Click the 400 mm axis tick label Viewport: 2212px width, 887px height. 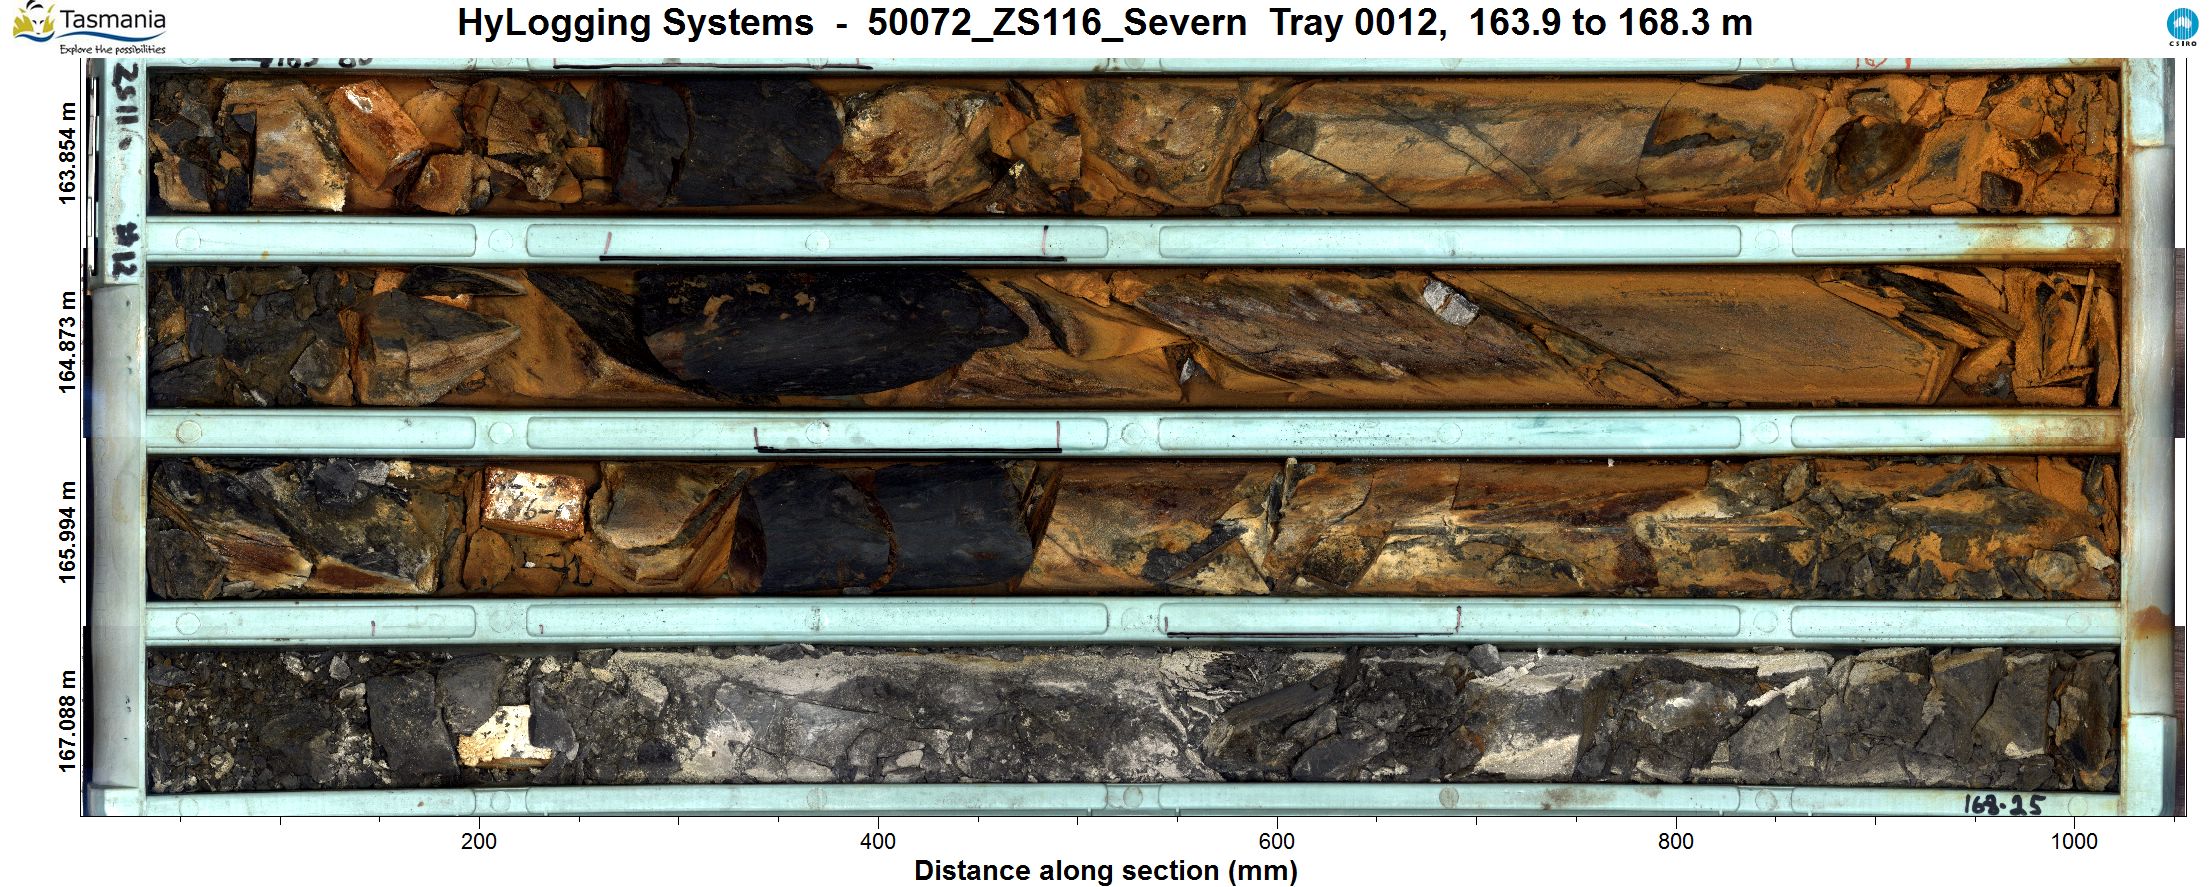point(878,842)
